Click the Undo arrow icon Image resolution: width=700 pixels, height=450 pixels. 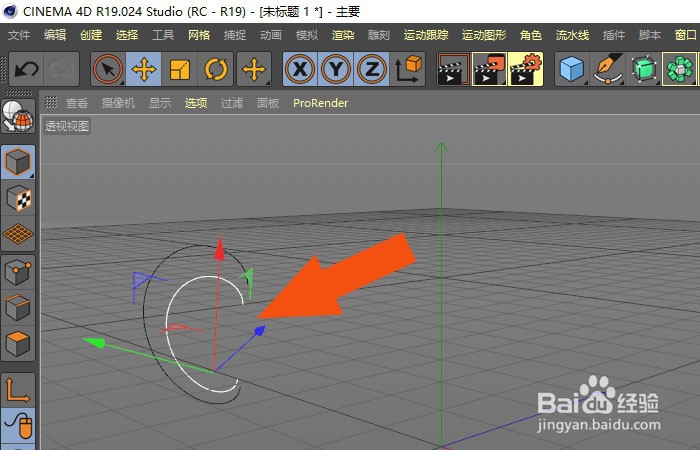(26, 69)
